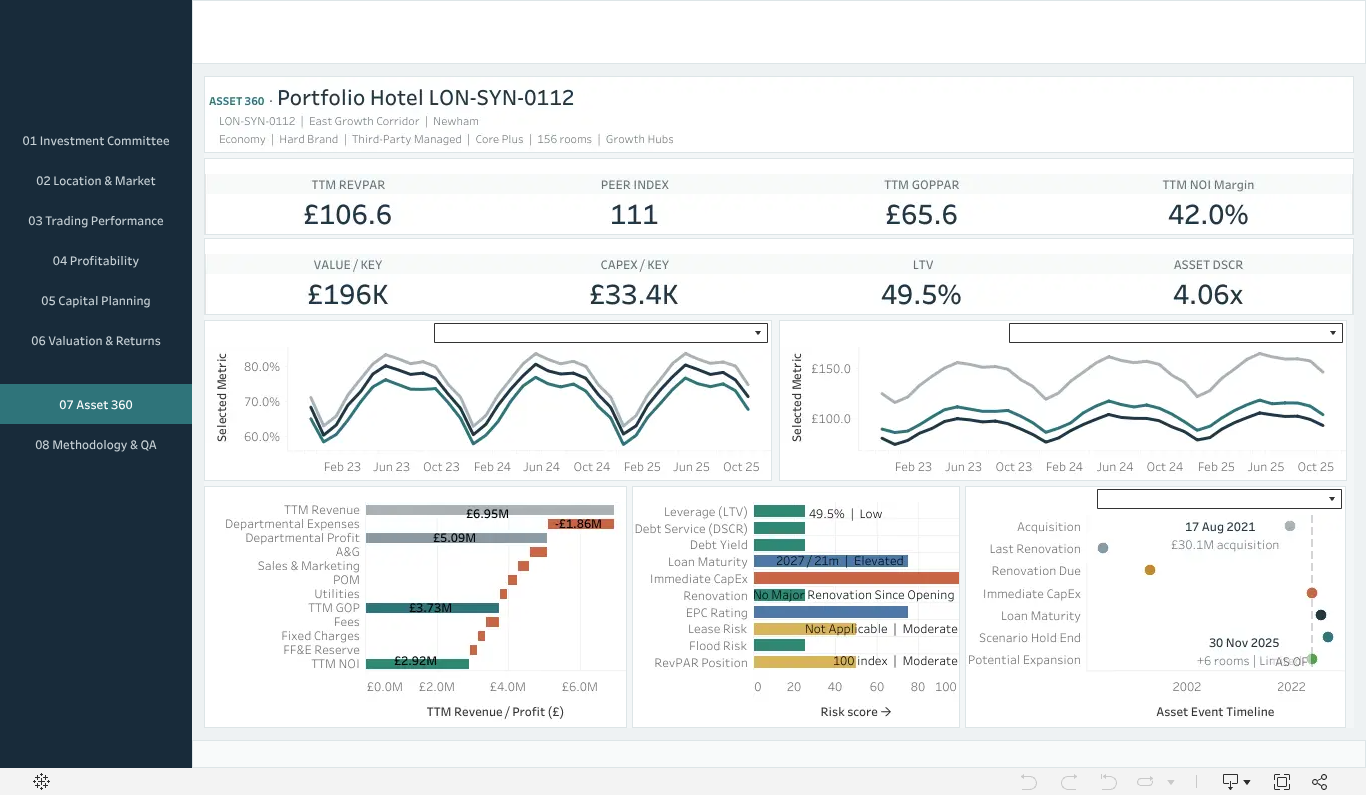1366x795 pixels.
Task: Open 08 Methodology & QA page
Action: click(96, 445)
